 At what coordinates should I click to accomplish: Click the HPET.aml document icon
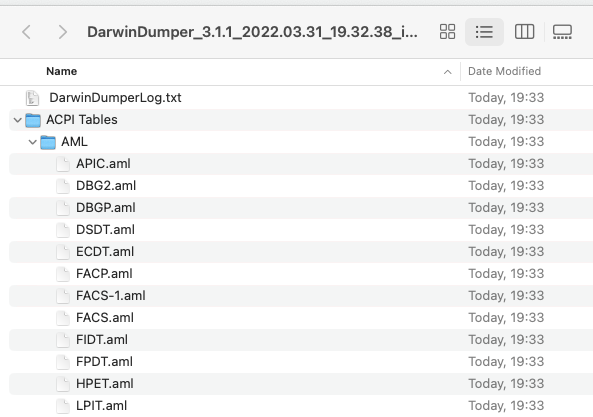(63, 384)
